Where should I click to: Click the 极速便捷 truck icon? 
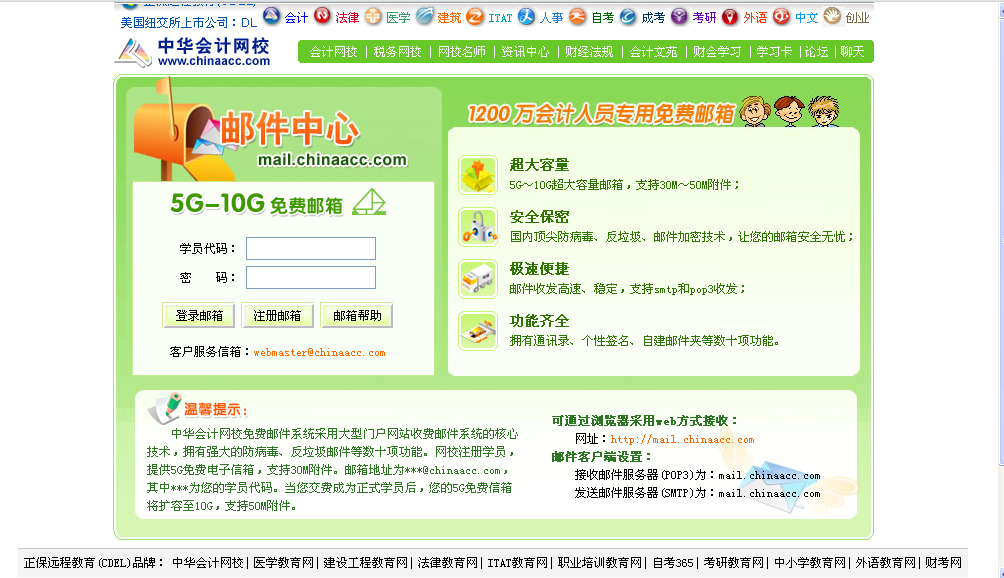[478, 278]
